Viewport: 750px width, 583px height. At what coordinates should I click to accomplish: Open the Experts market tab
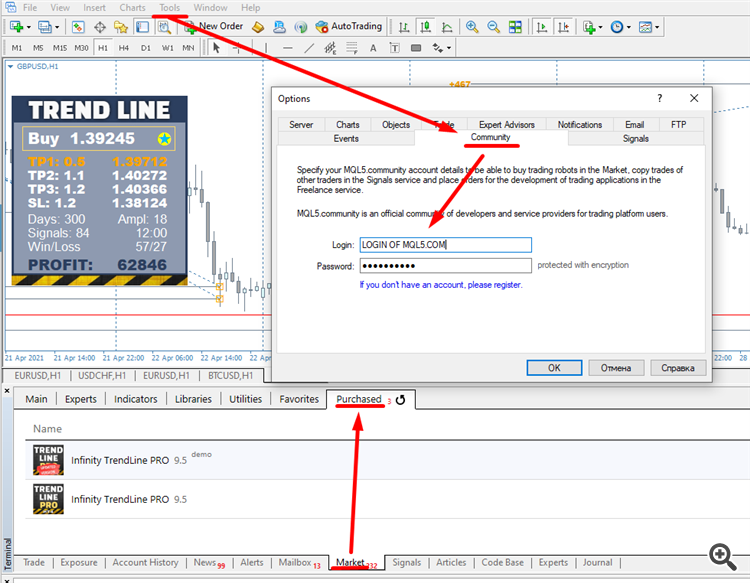click(80, 399)
